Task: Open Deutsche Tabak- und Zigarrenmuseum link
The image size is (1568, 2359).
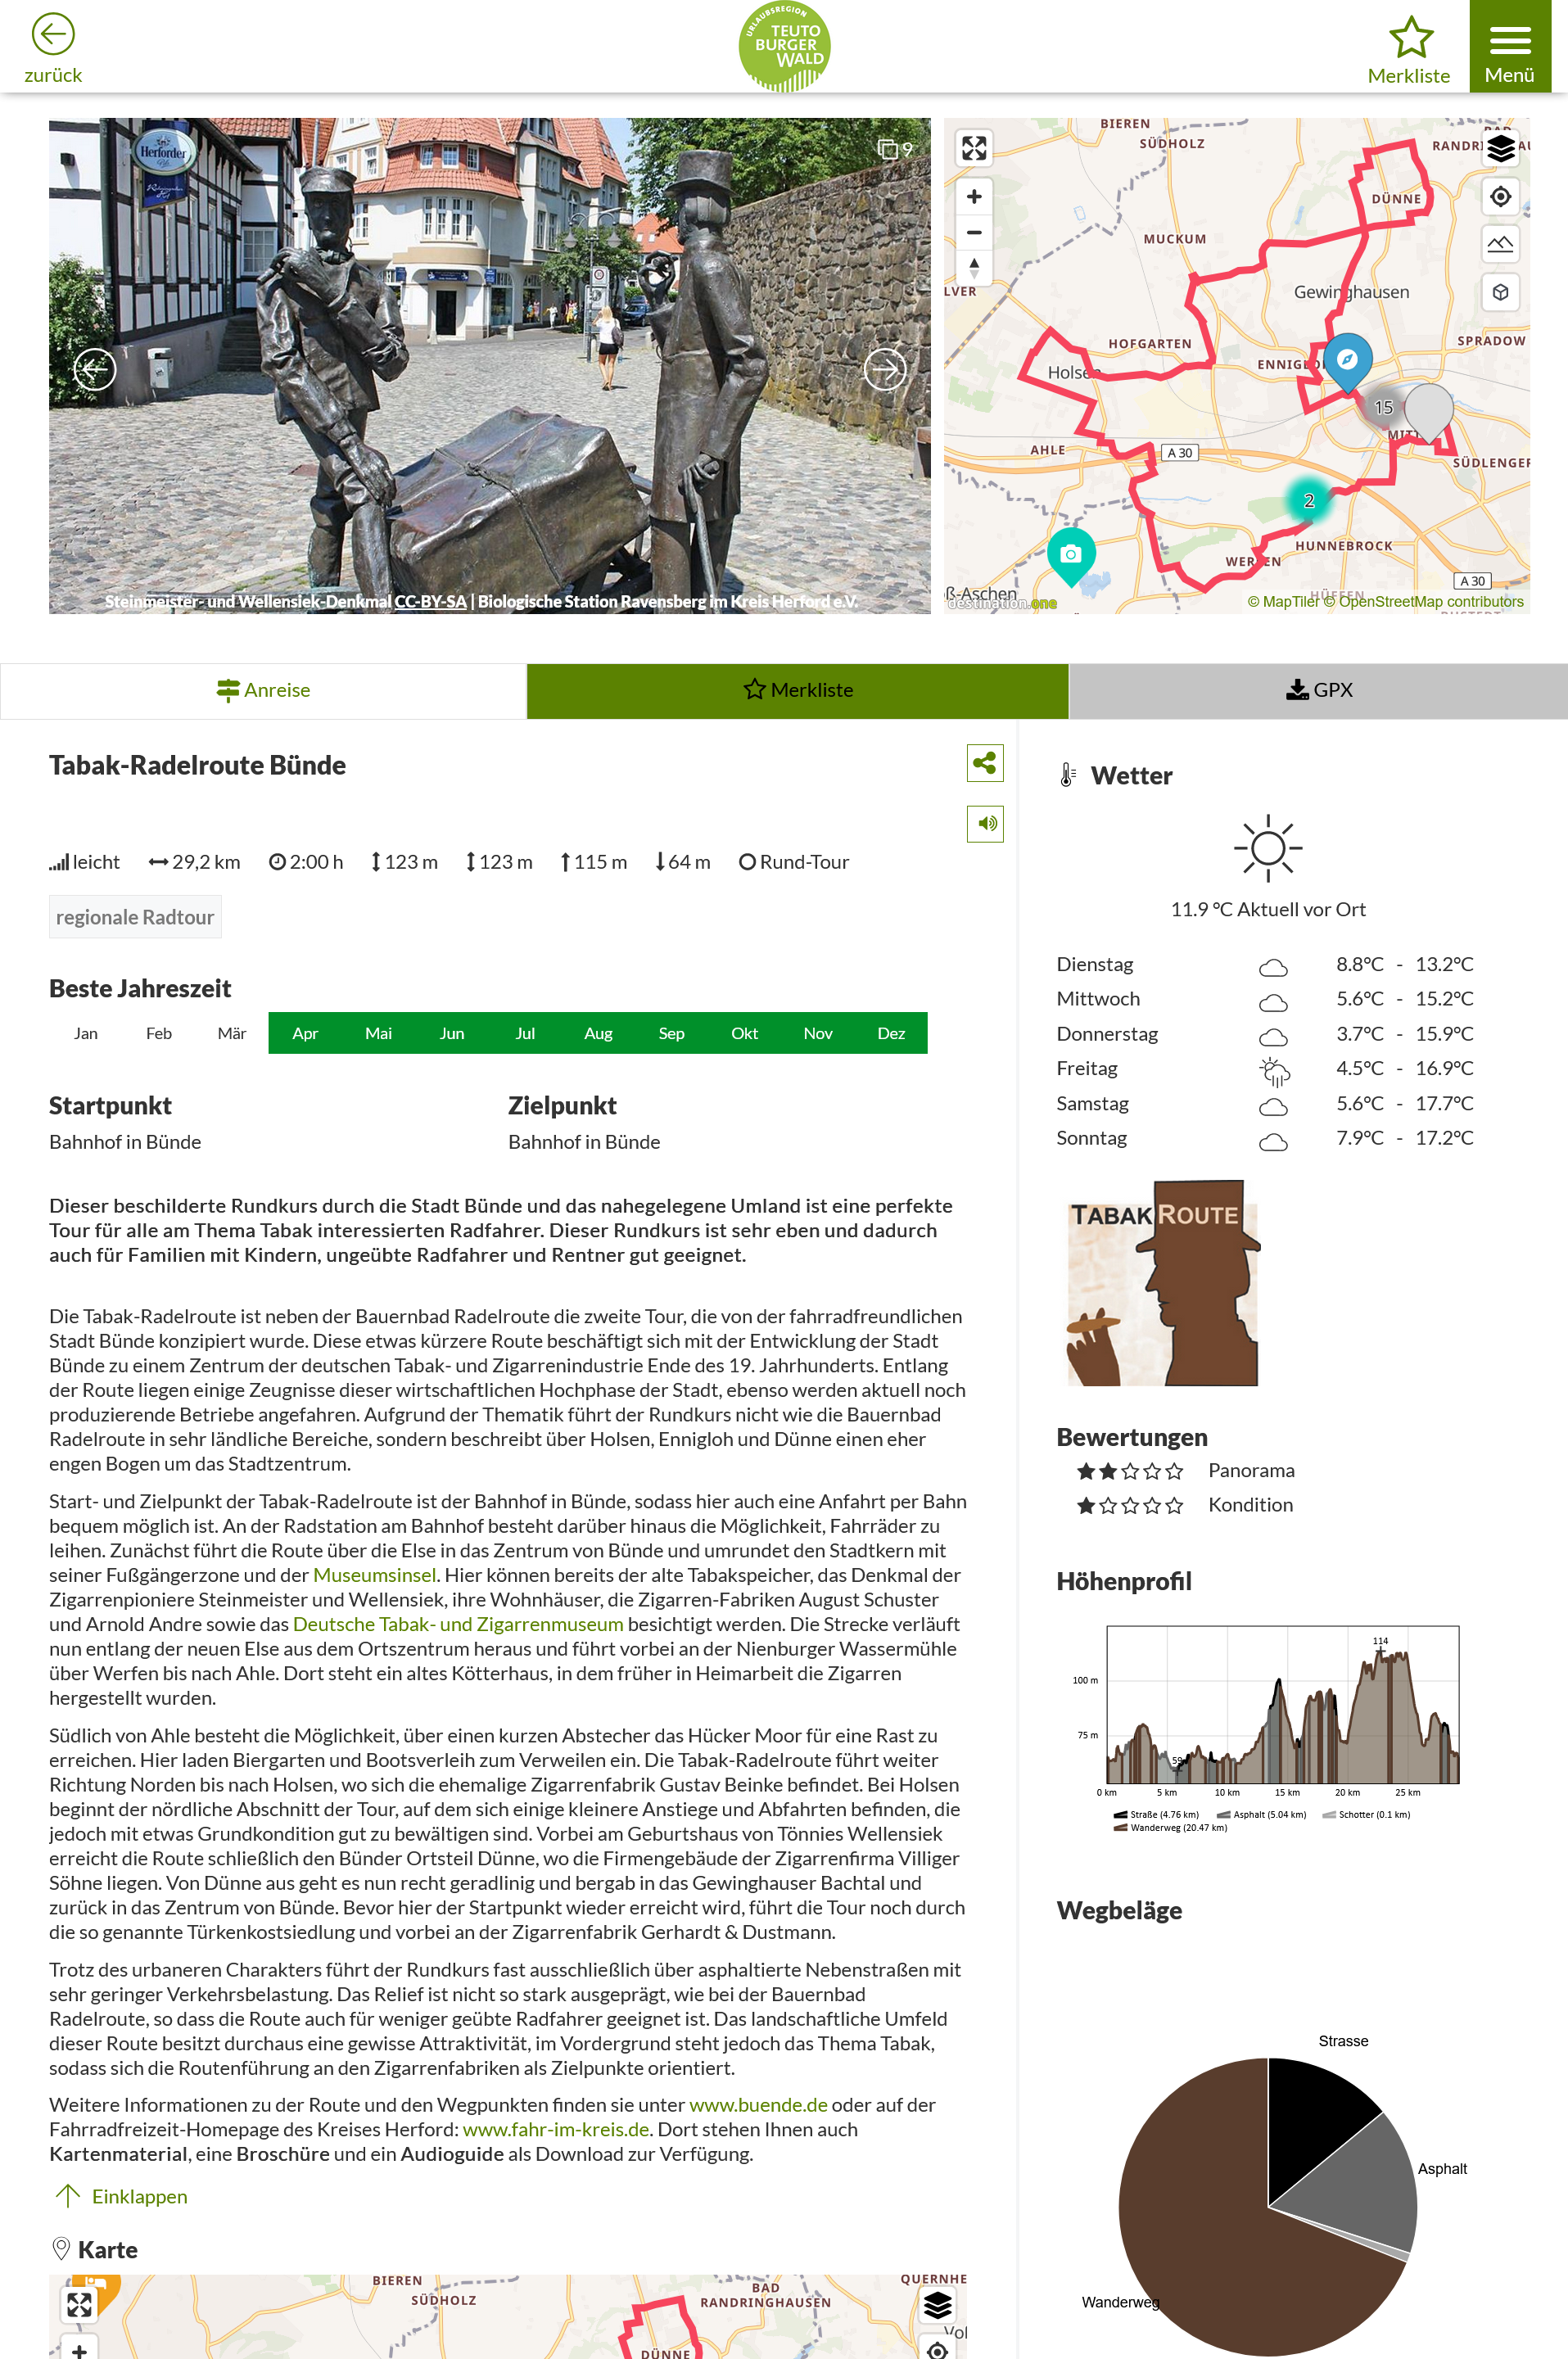Action: pyautogui.click(x=458, y=1624)
